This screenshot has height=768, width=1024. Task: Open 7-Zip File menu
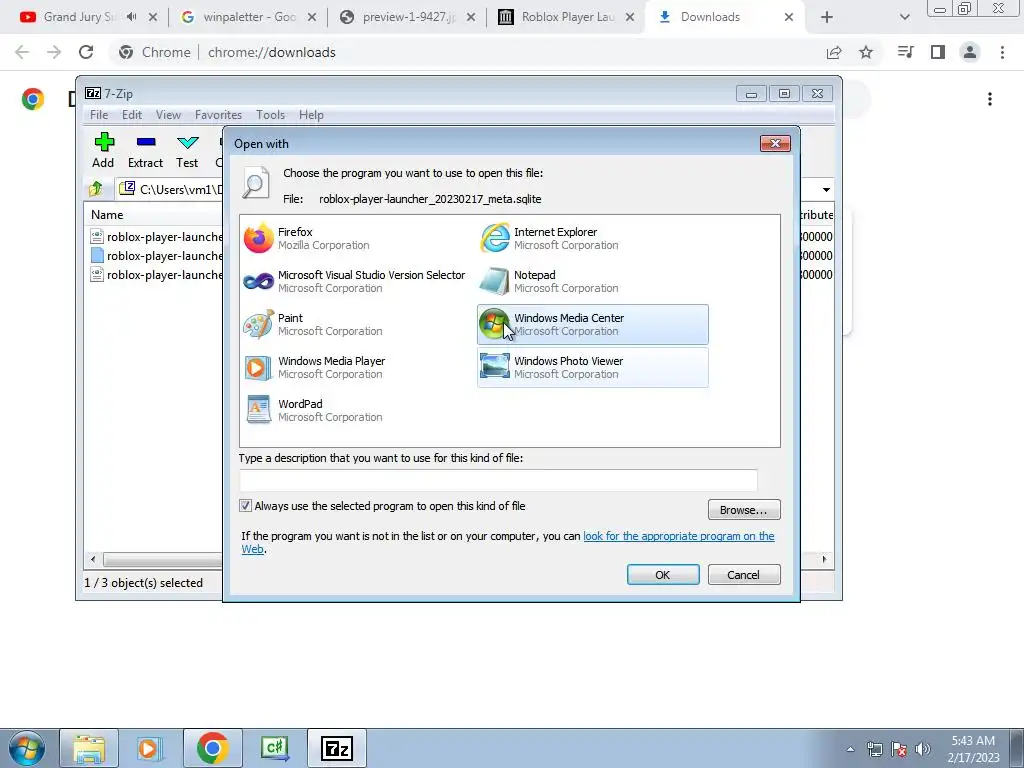[99, 115]
